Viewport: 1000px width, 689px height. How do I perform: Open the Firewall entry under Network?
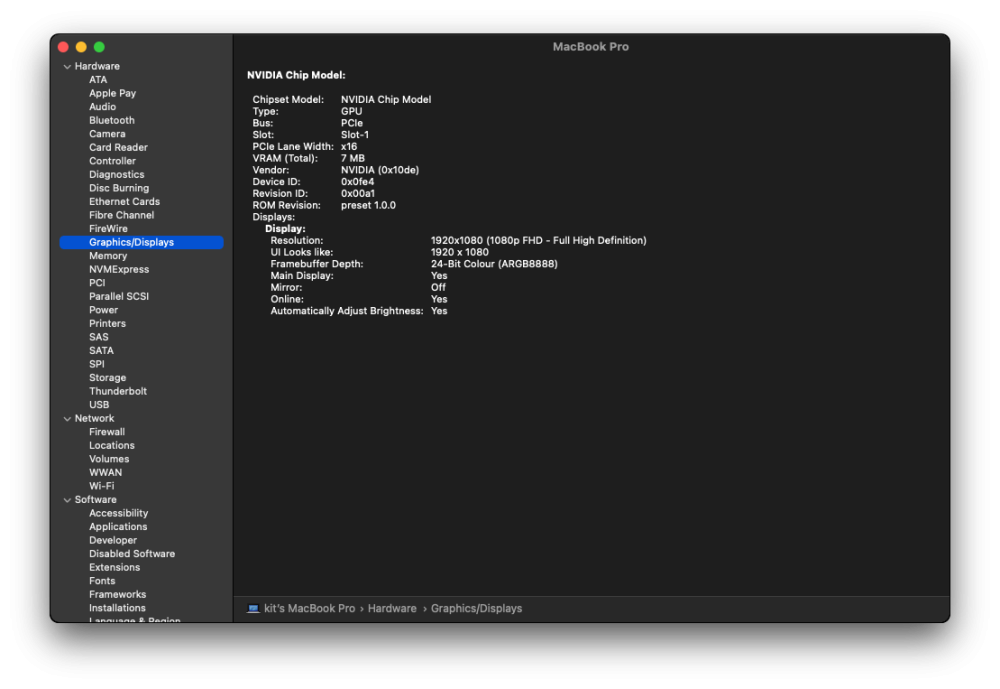pyautogui.click(x=107, y=432)
